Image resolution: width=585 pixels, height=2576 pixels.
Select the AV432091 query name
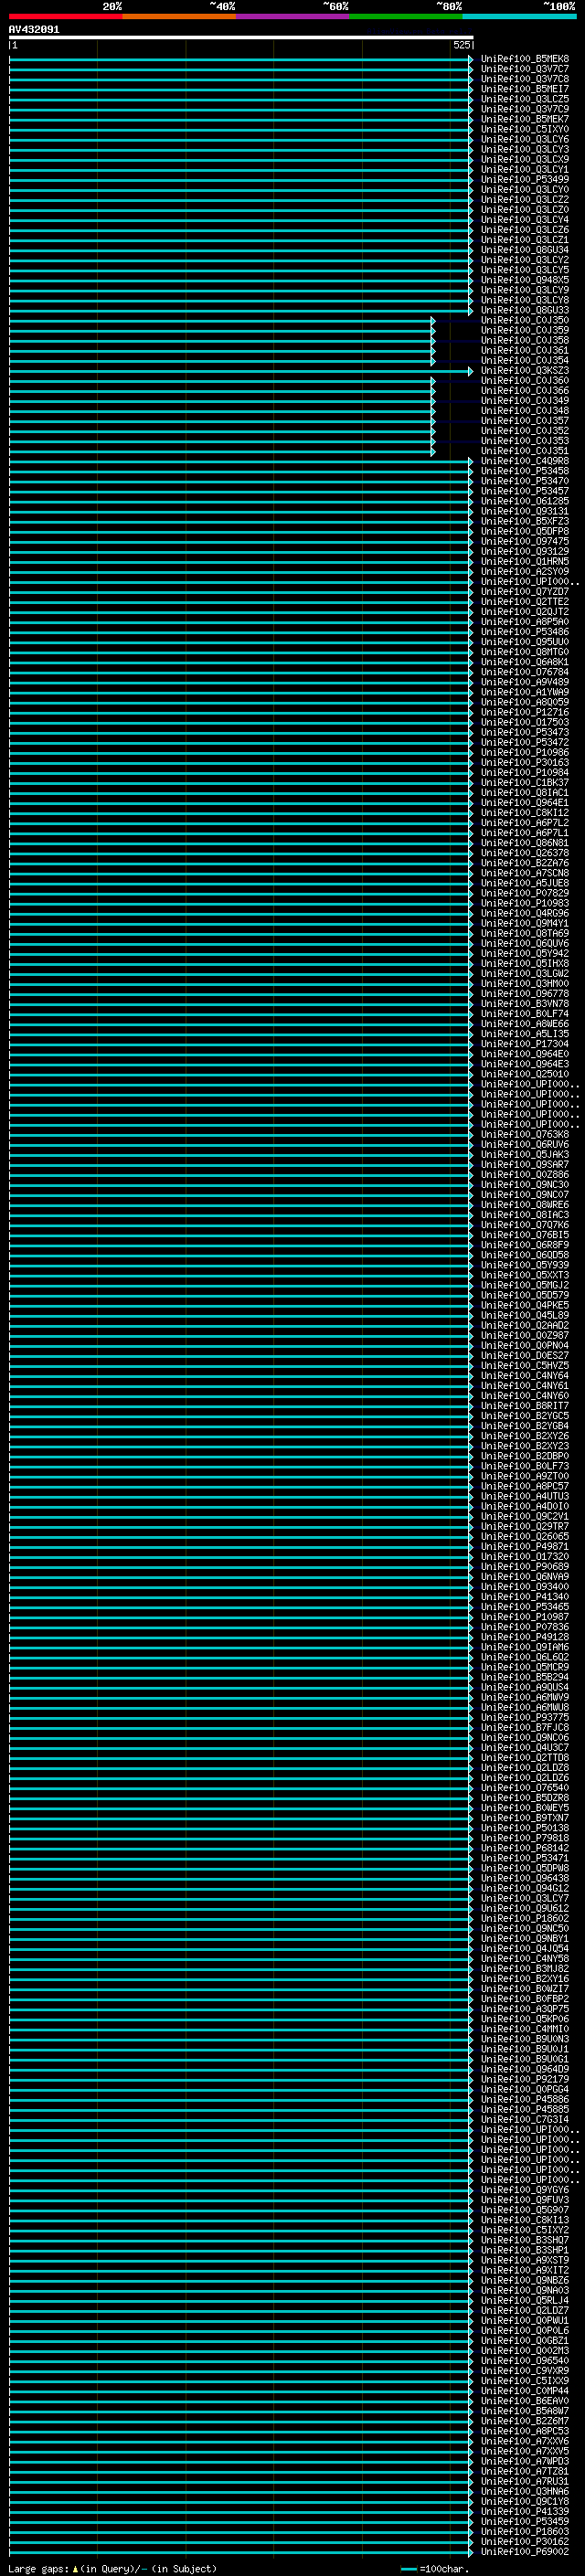point(34,30)
